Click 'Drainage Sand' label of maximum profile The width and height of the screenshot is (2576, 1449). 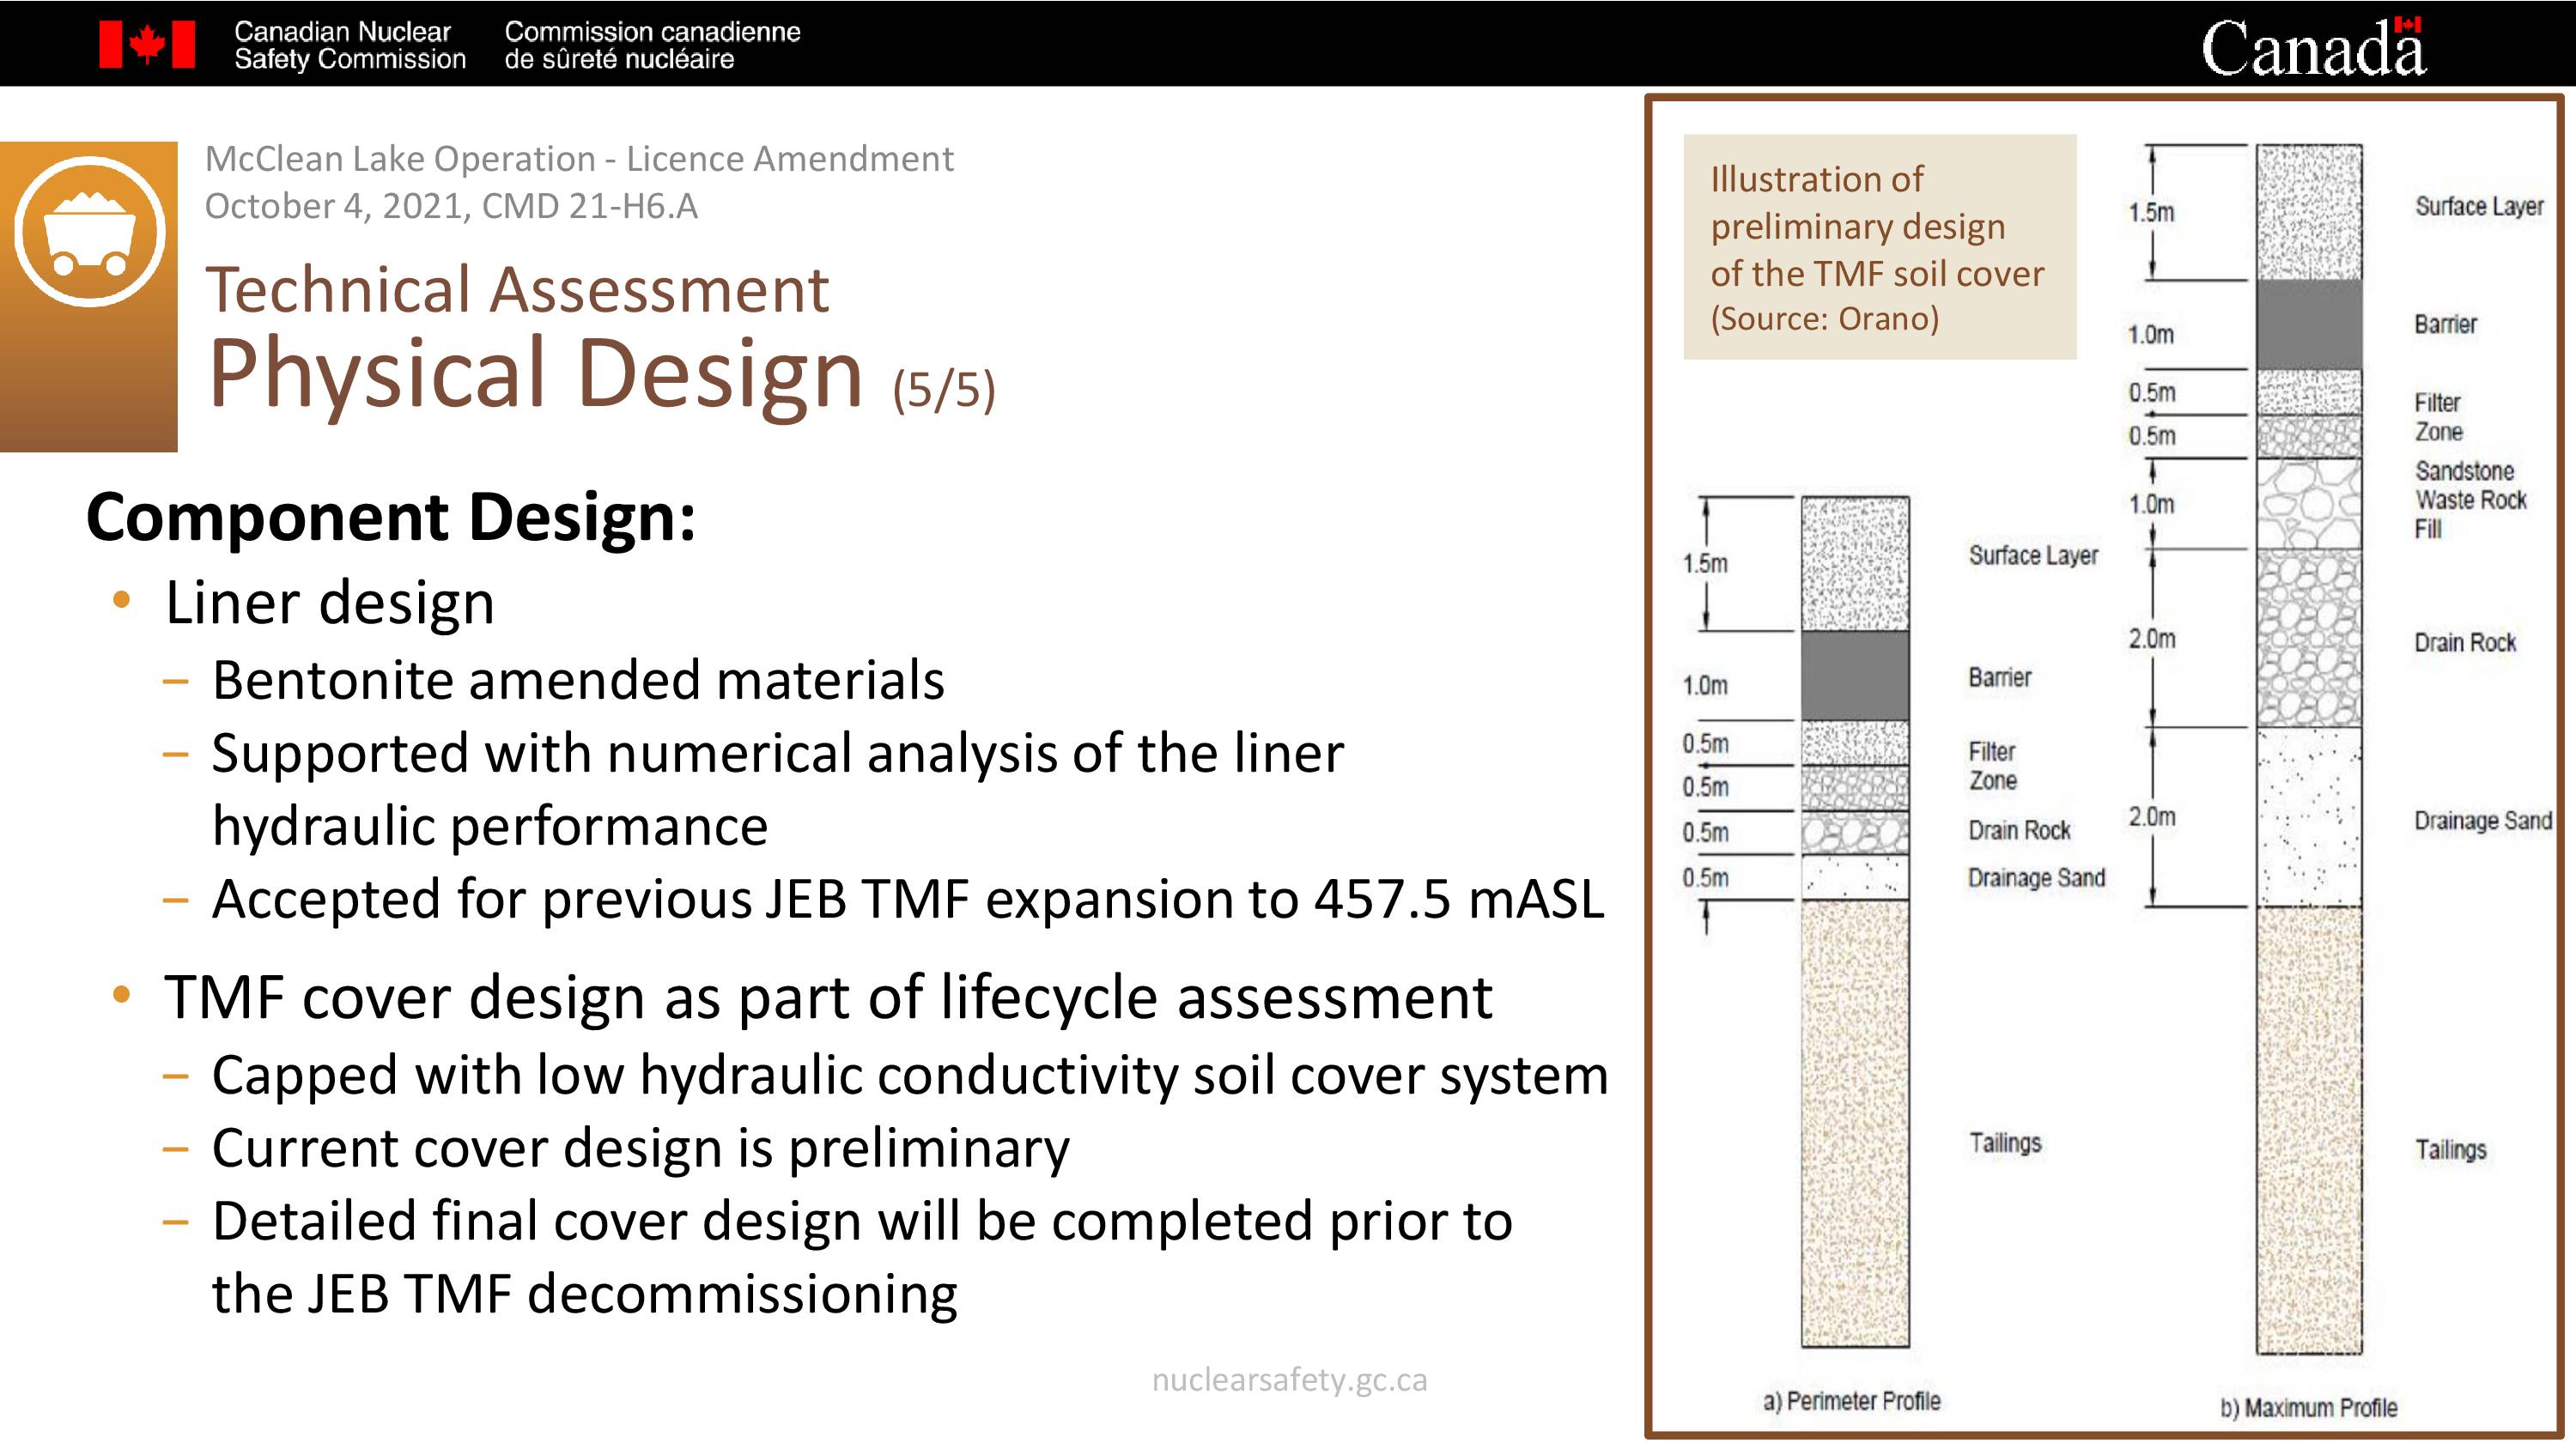coord(2483,821)
